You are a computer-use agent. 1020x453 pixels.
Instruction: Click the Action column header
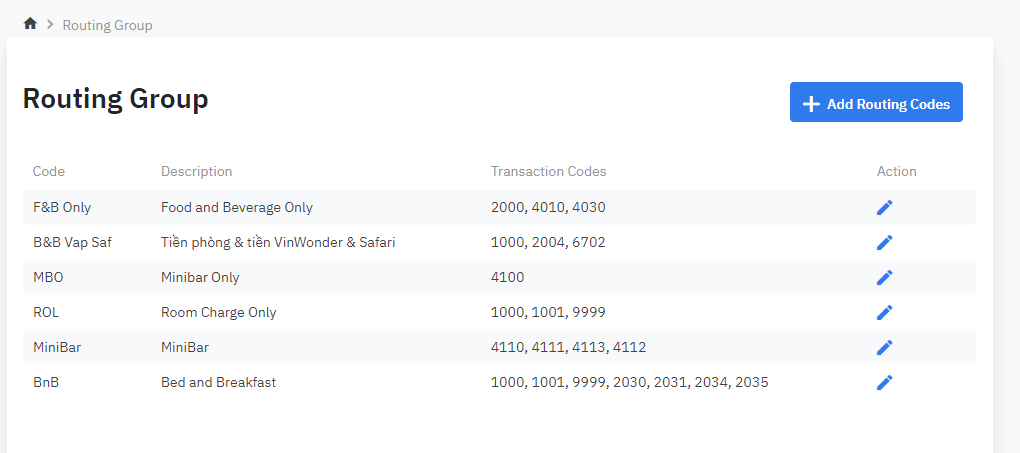896,171
